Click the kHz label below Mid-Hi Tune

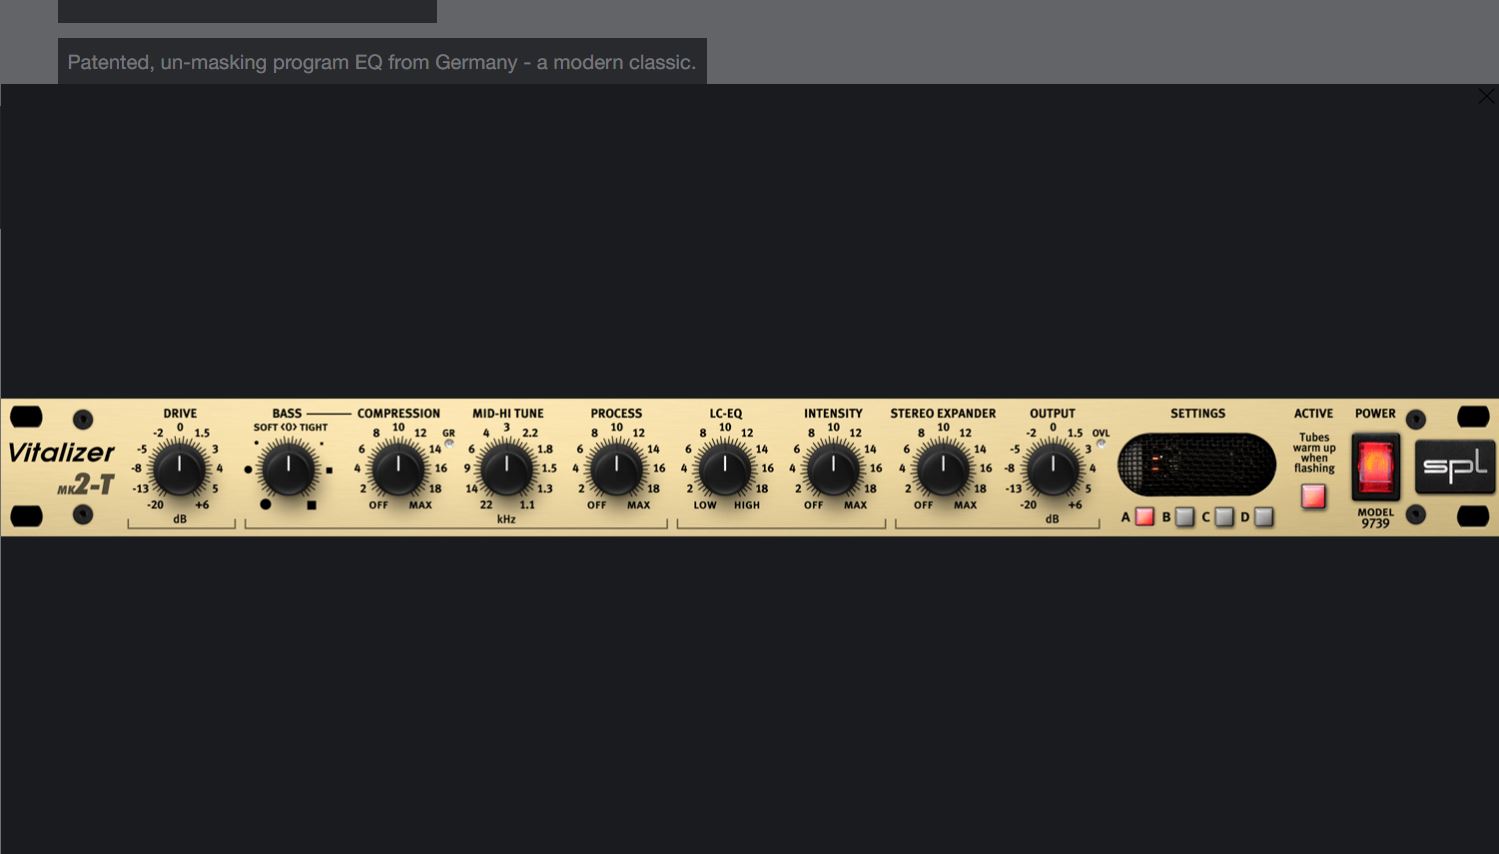tap(506, 520)
